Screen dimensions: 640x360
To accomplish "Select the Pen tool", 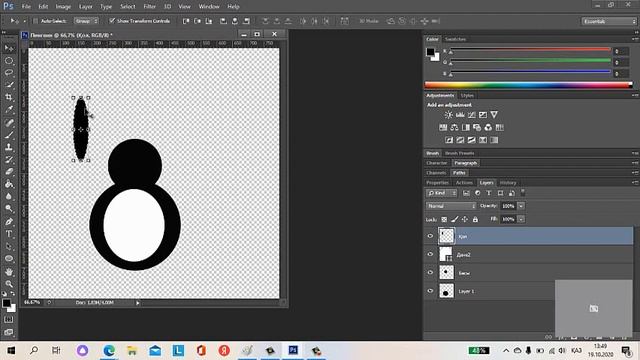I will 9,222.
